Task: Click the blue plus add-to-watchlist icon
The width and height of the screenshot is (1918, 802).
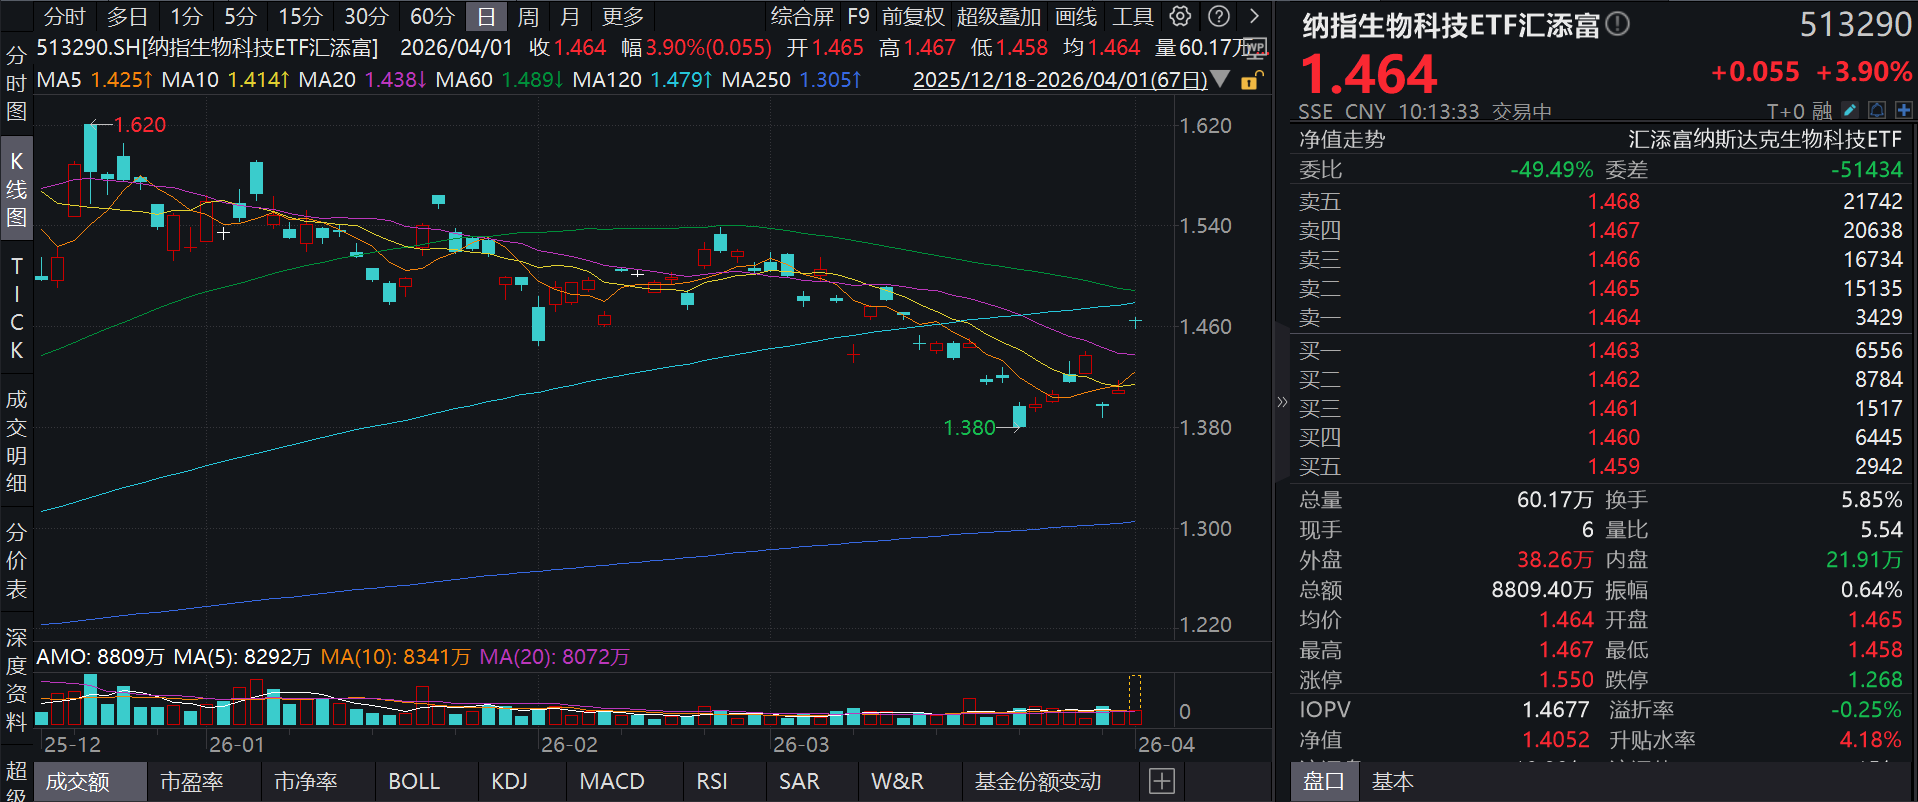Action: [1903, 110]
